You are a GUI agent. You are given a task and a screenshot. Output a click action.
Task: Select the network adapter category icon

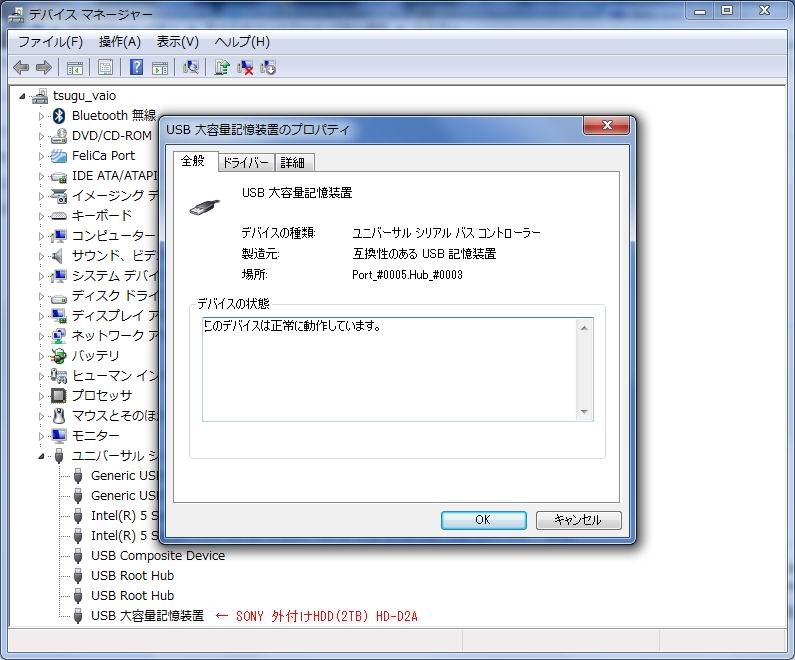[x=59, y=336]
